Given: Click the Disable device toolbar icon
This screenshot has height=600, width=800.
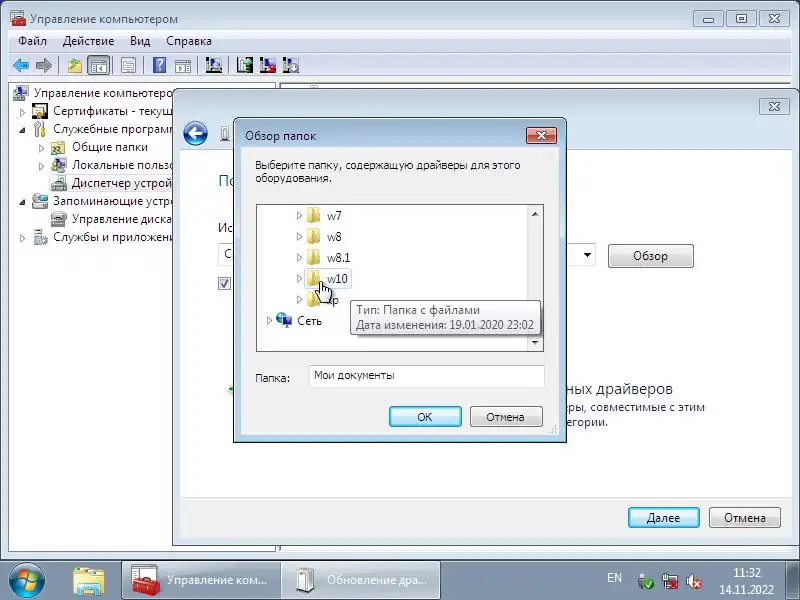Looking at the screenshot, I should 291,65.
